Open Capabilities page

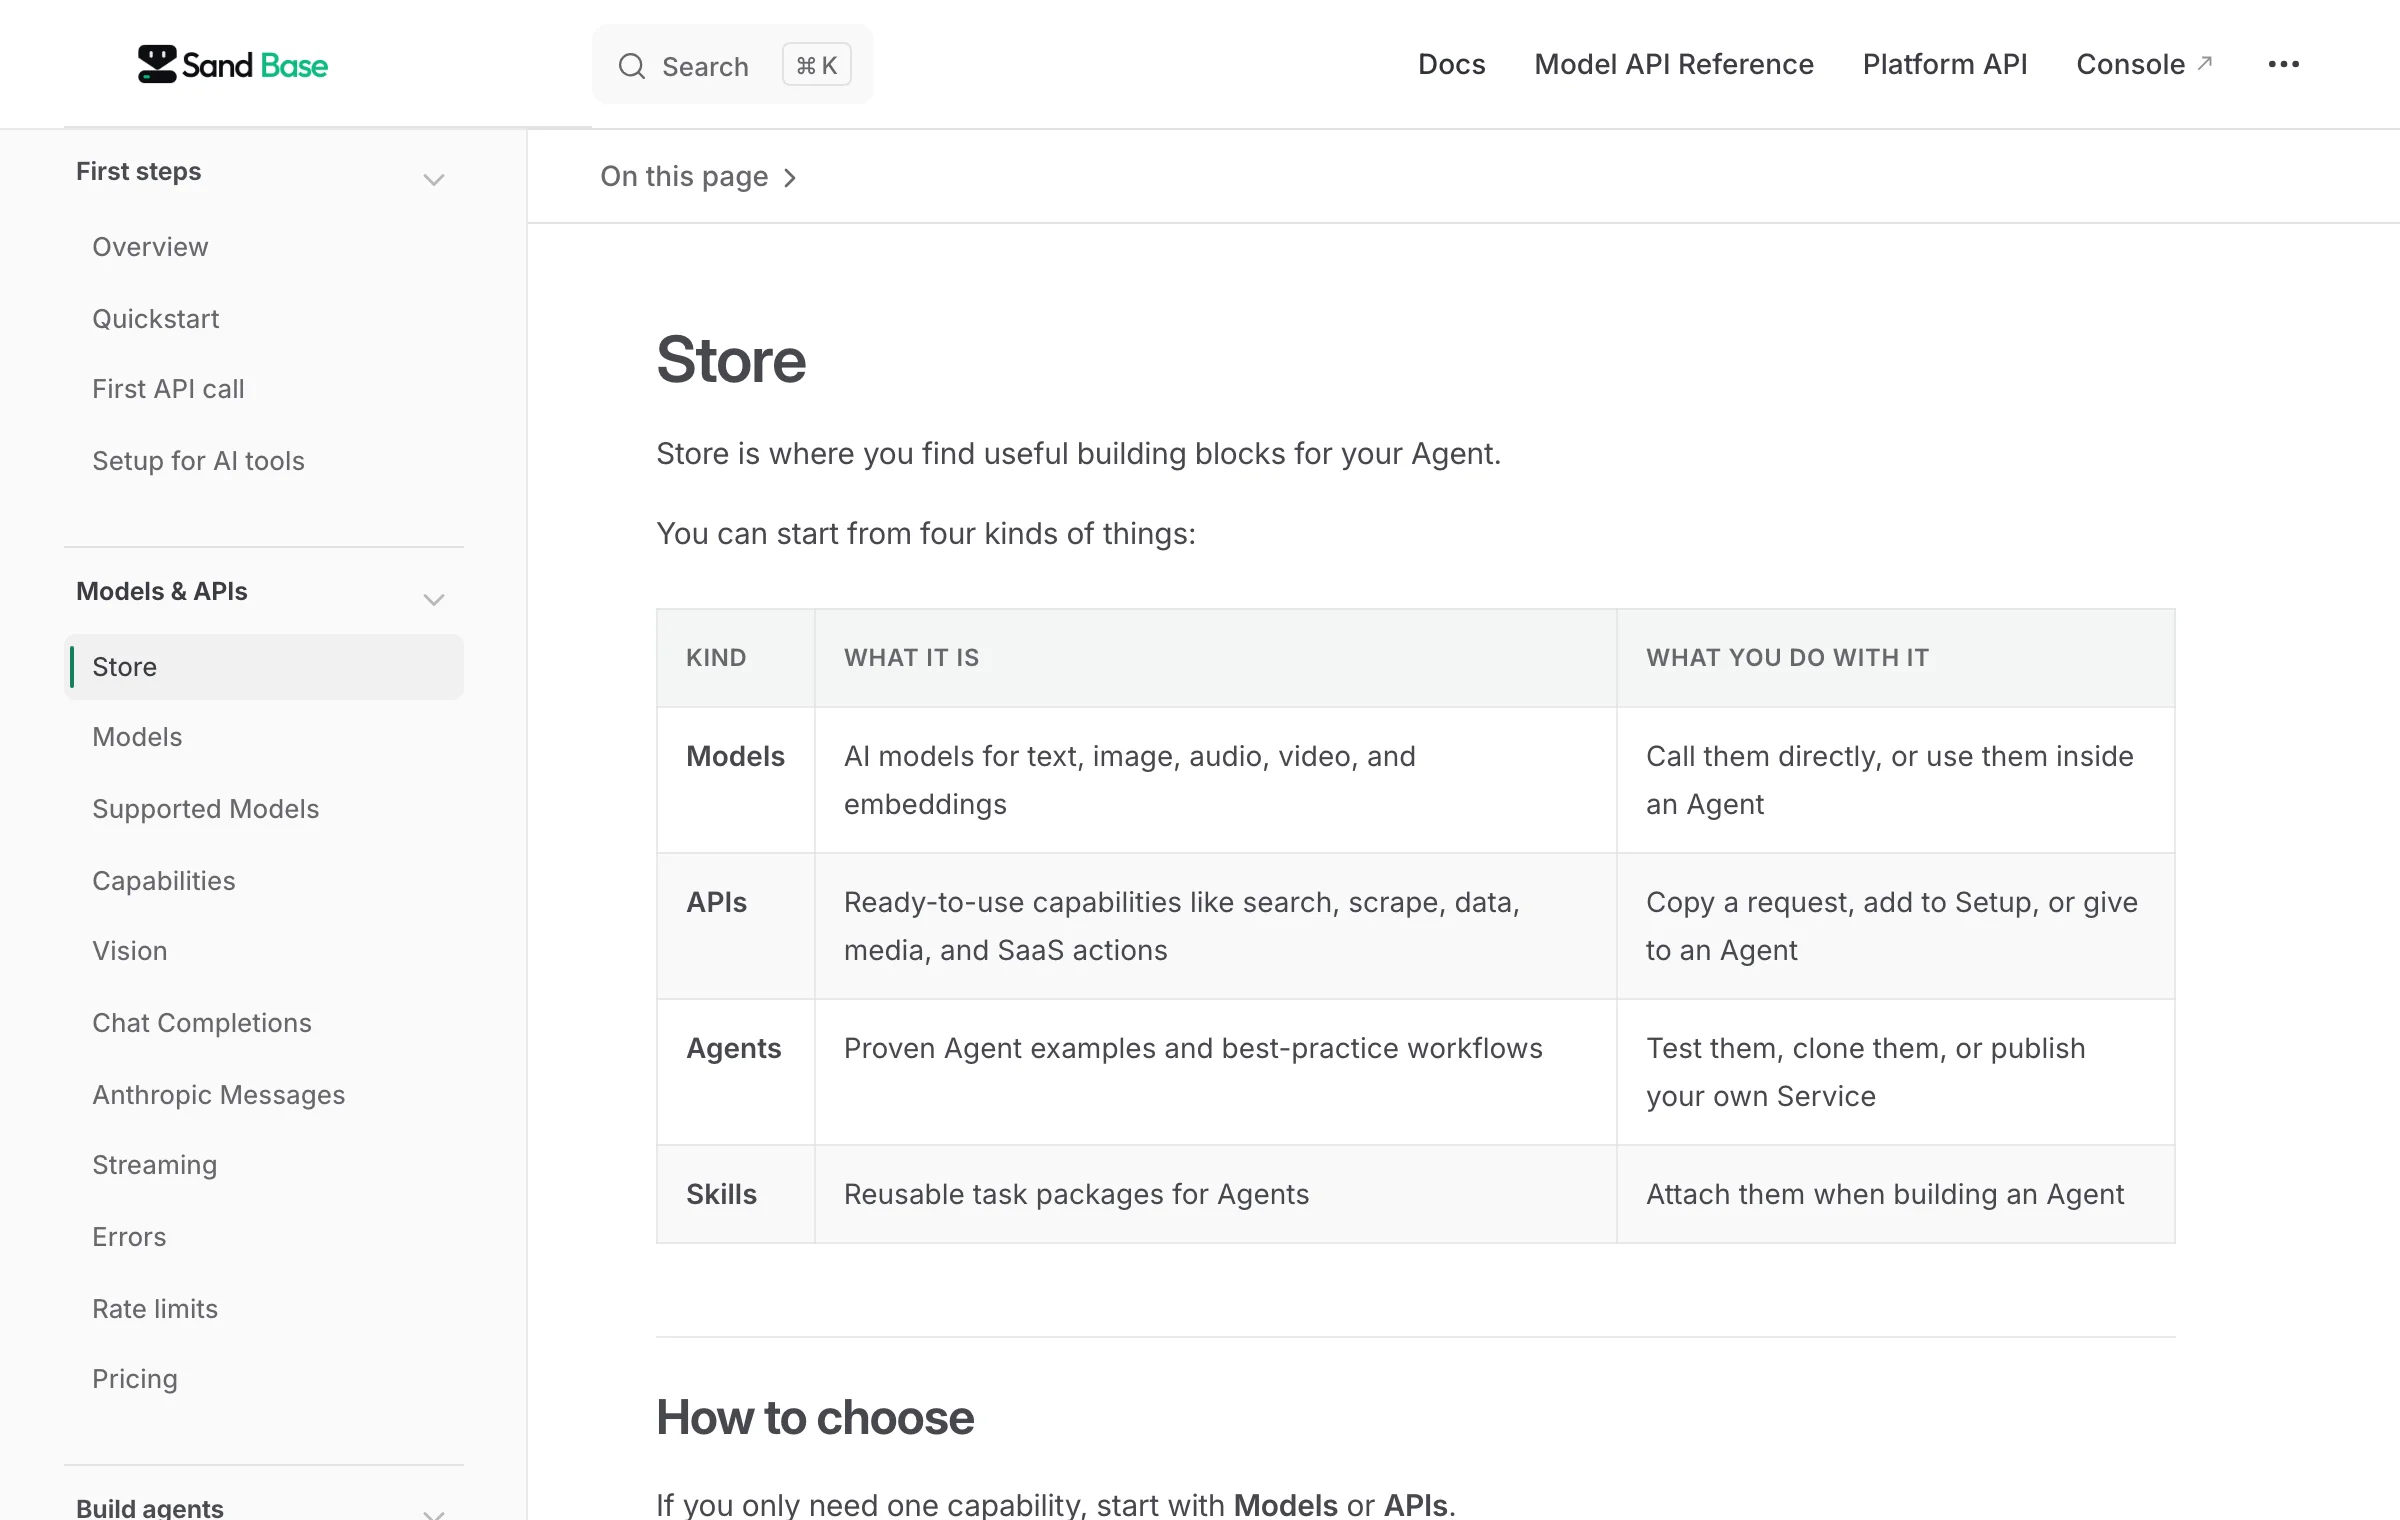coord(163,880)
